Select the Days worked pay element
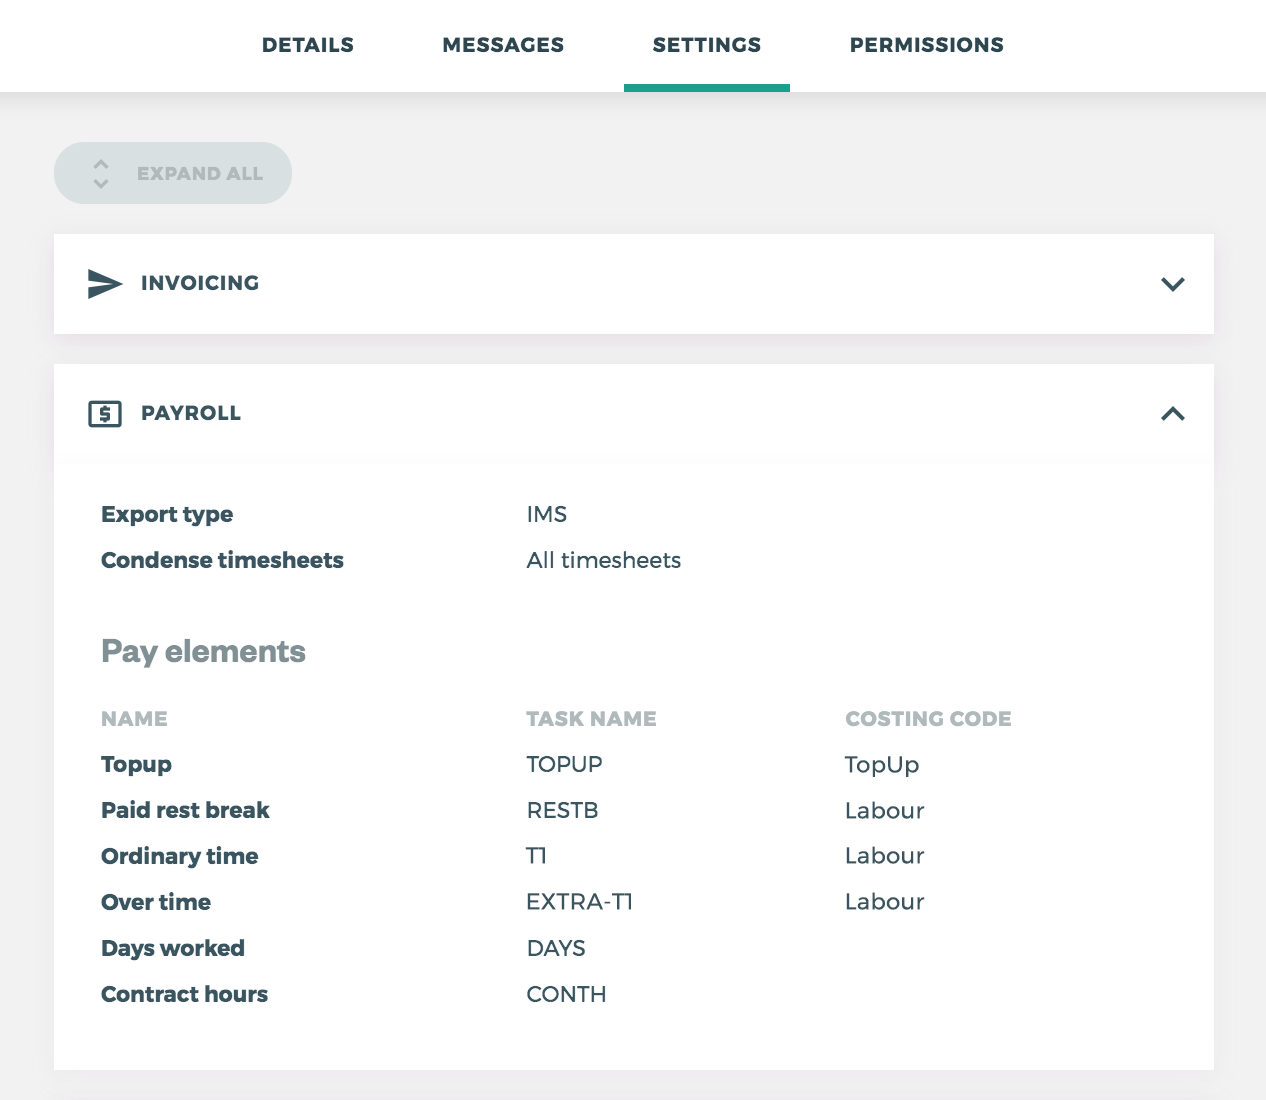Screen dimensions: 1266x1100 173,949
